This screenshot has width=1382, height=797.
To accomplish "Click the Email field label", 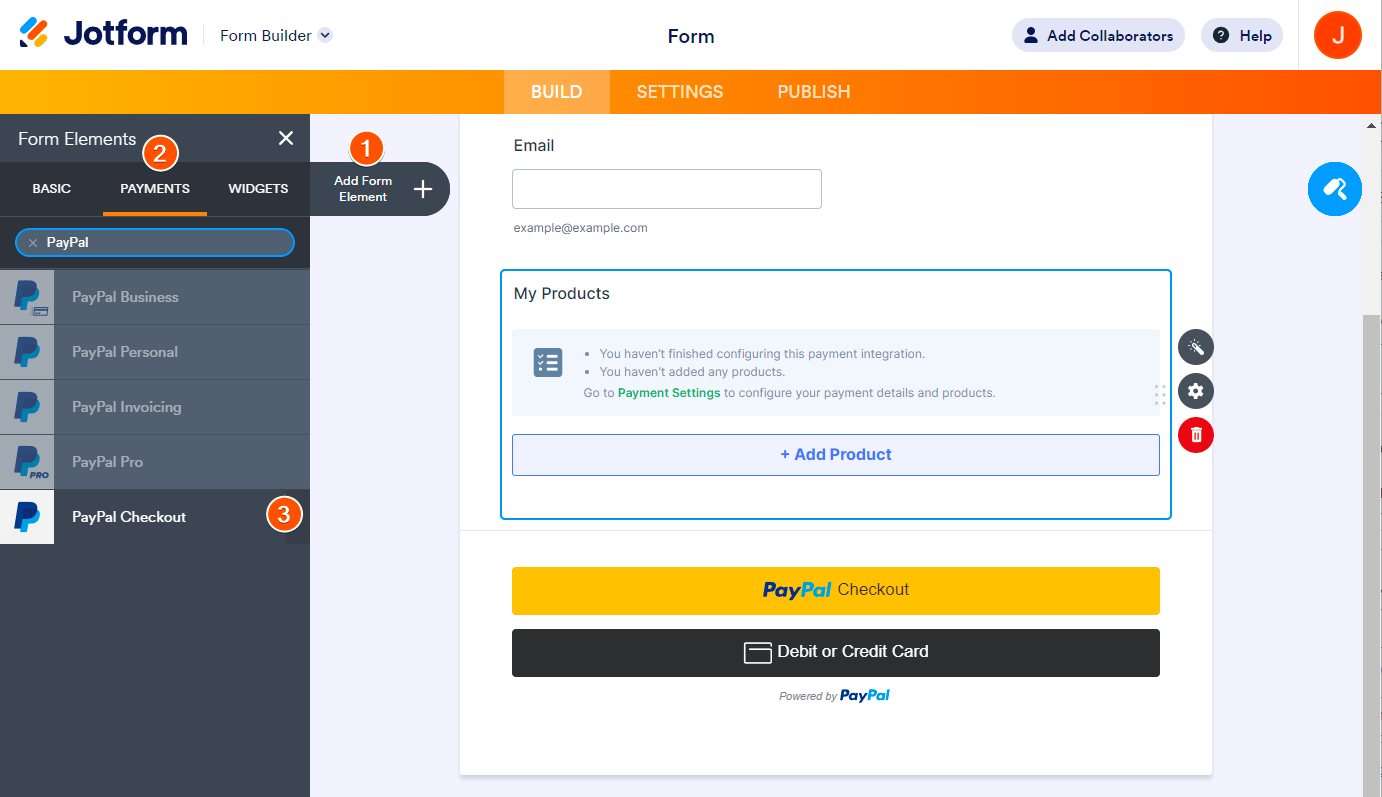I will (x=534, y=146).
